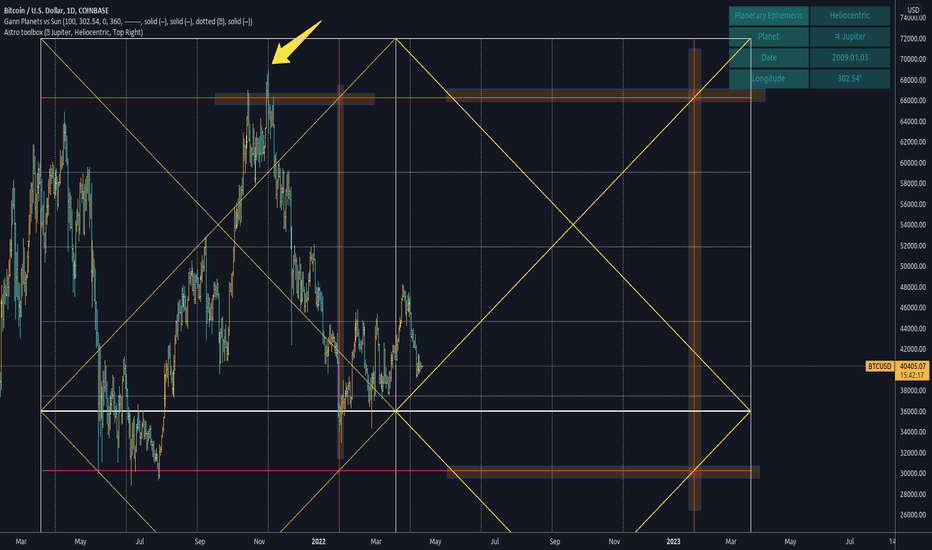Click the 68000.00 price axis label
The image size is (932, 550).
point(913,80)
